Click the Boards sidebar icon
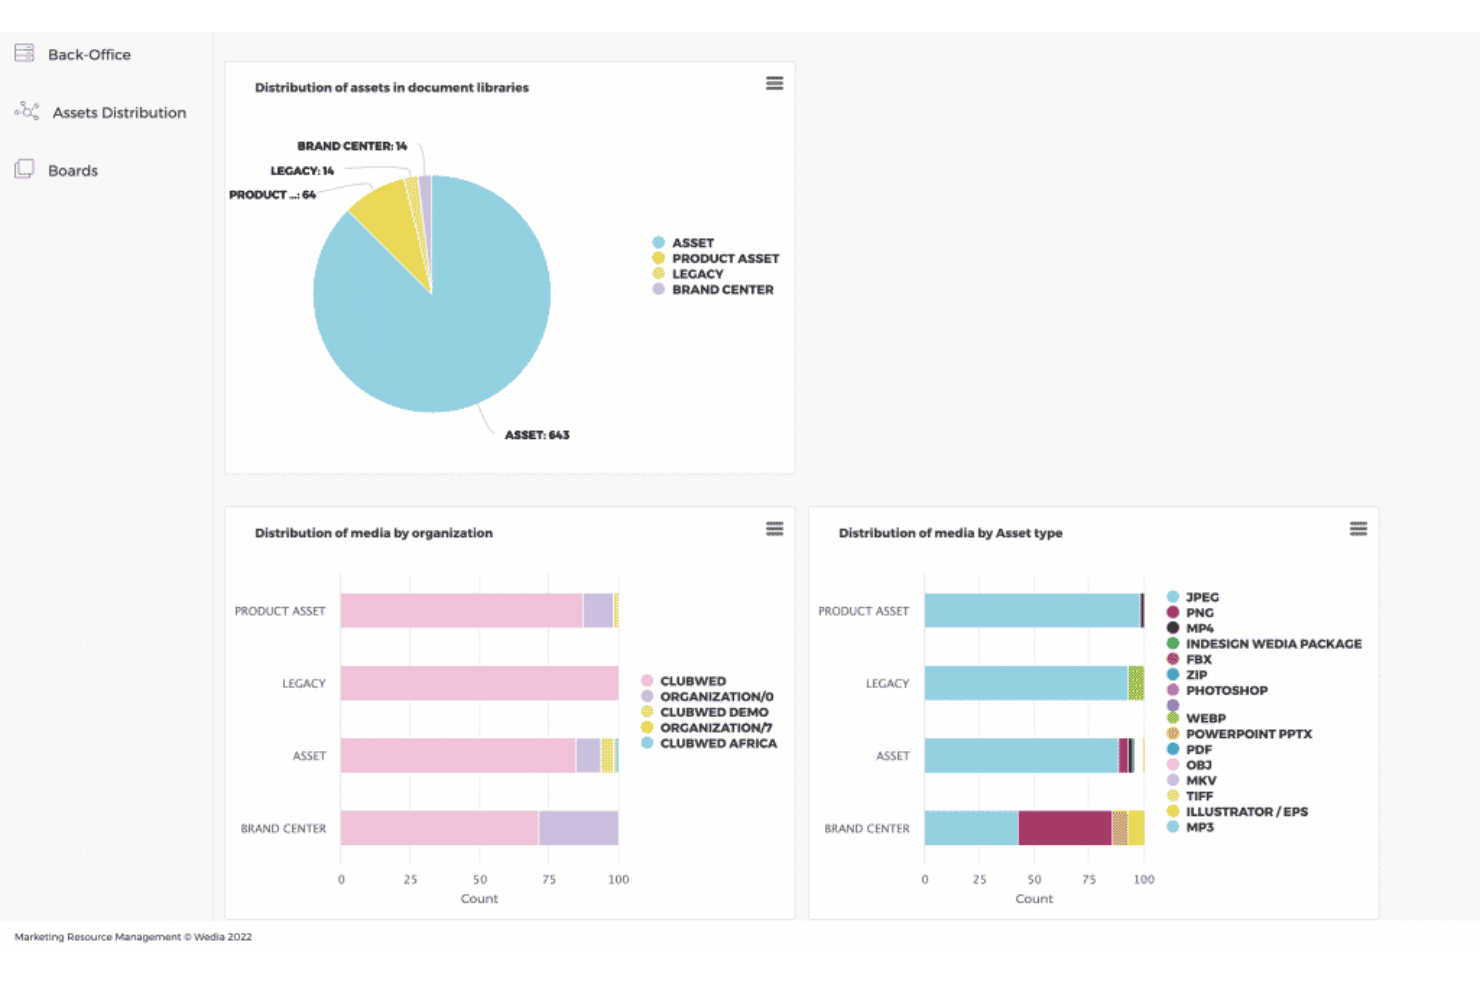This screenshot has height=987, width=1480. [24, 169]
